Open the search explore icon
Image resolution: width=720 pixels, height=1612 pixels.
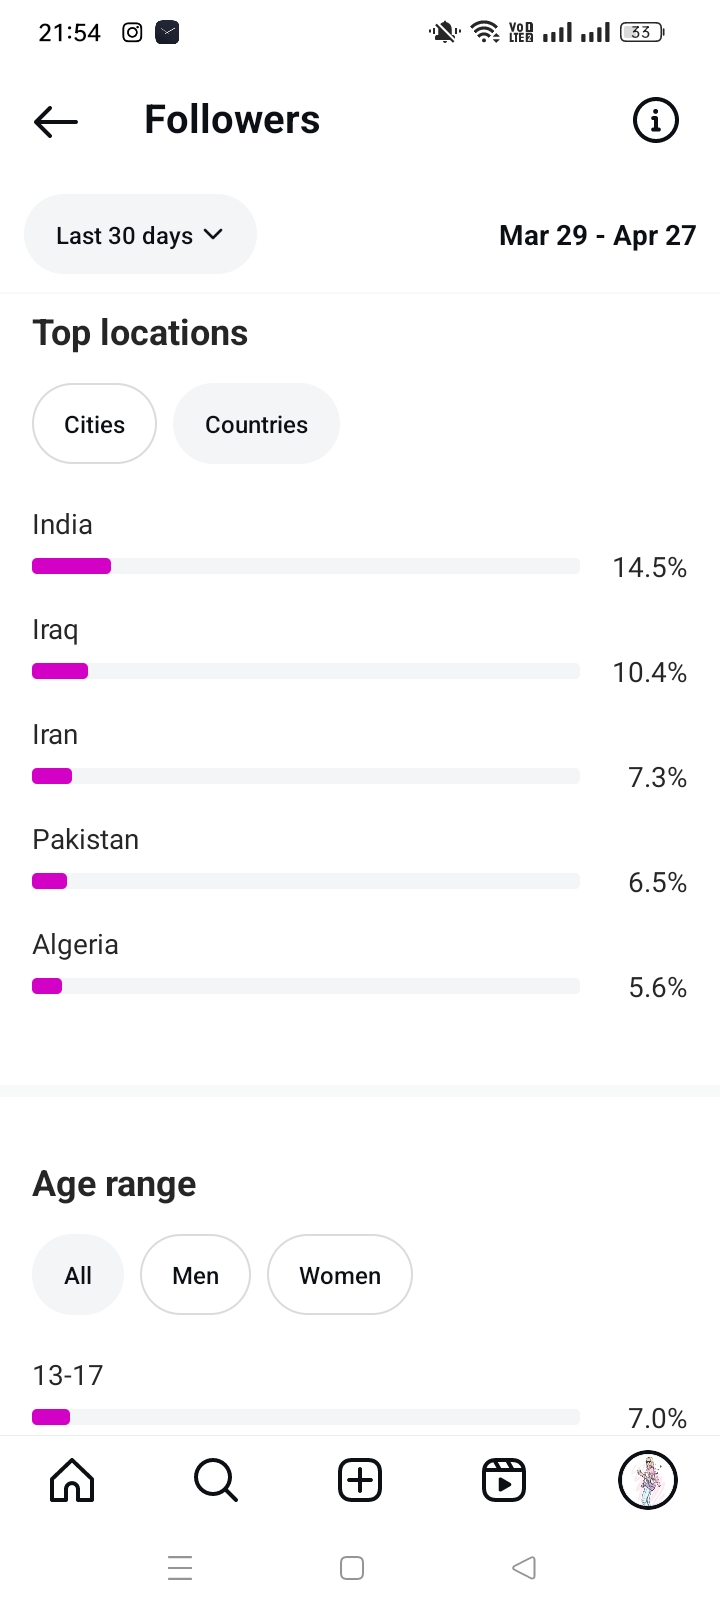(215, 1480)
